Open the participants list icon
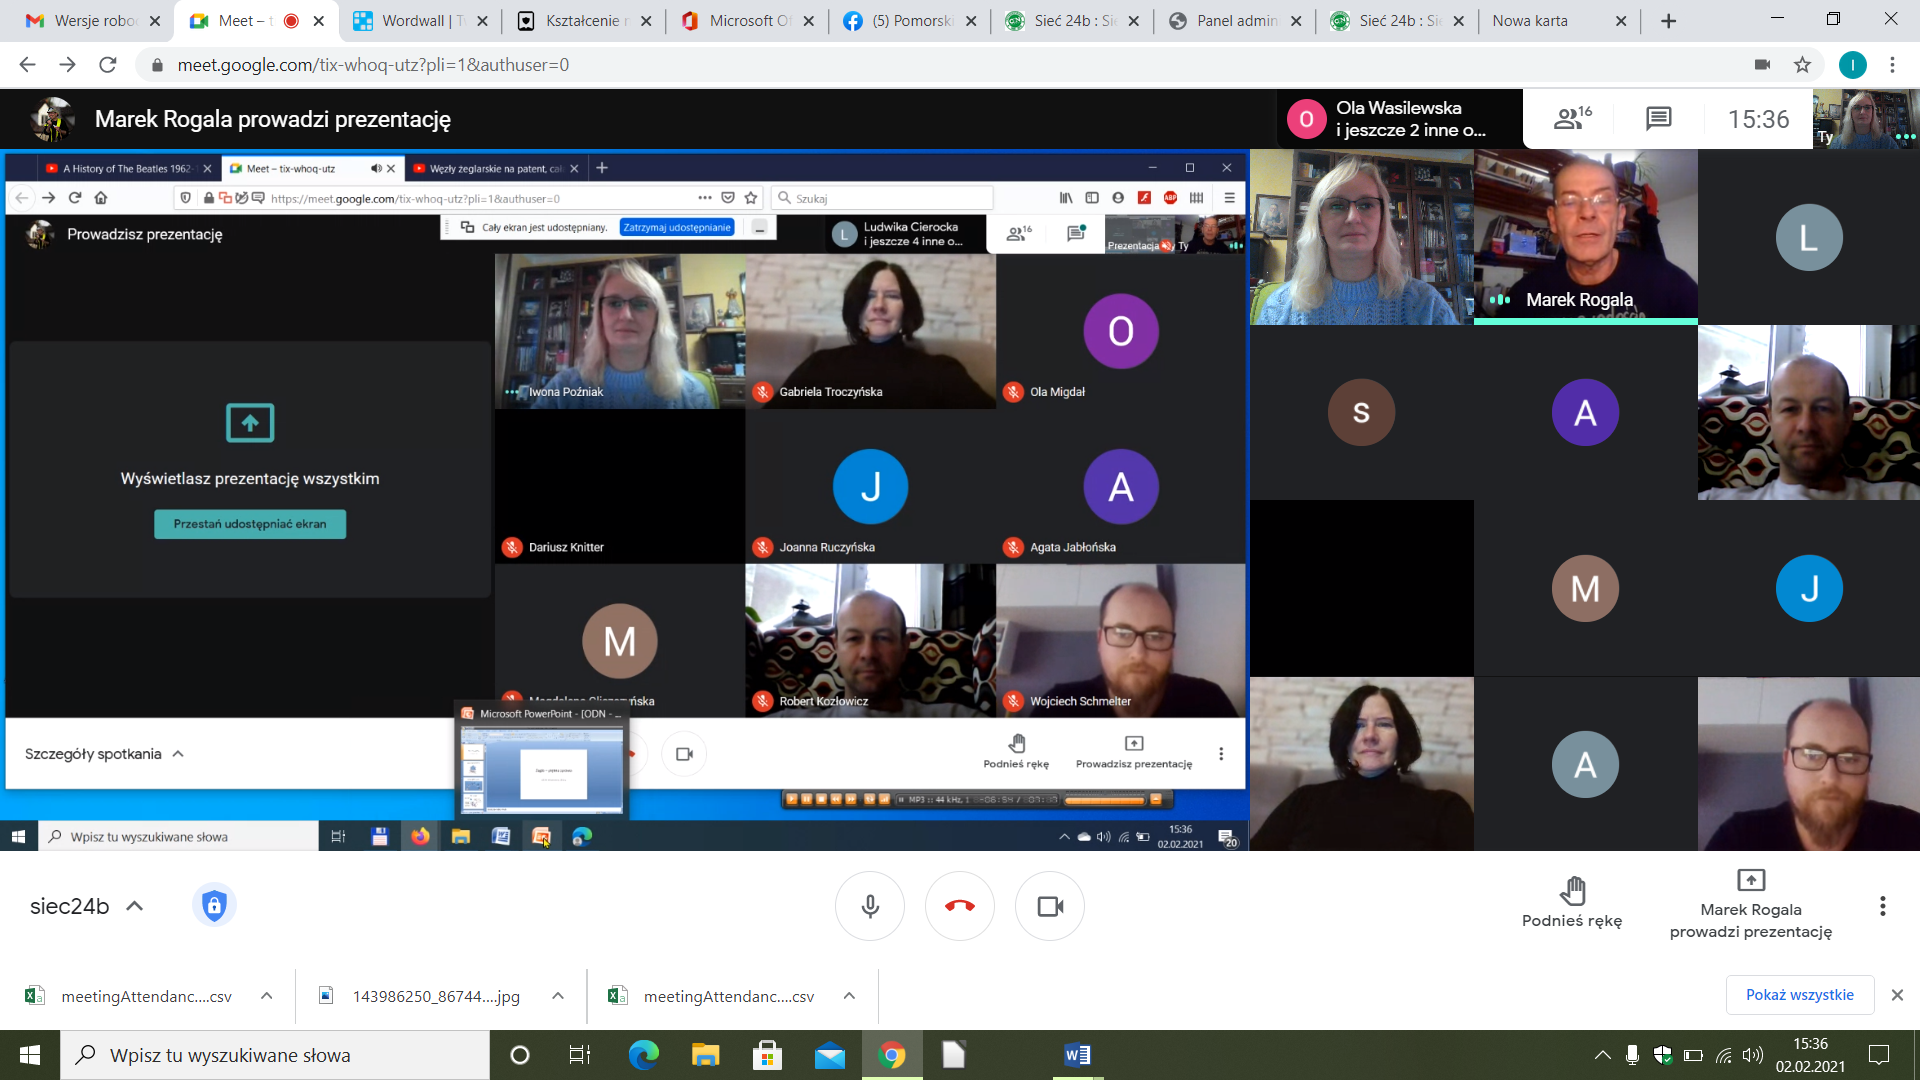1920x1080 pixels. coord(1572,119)
